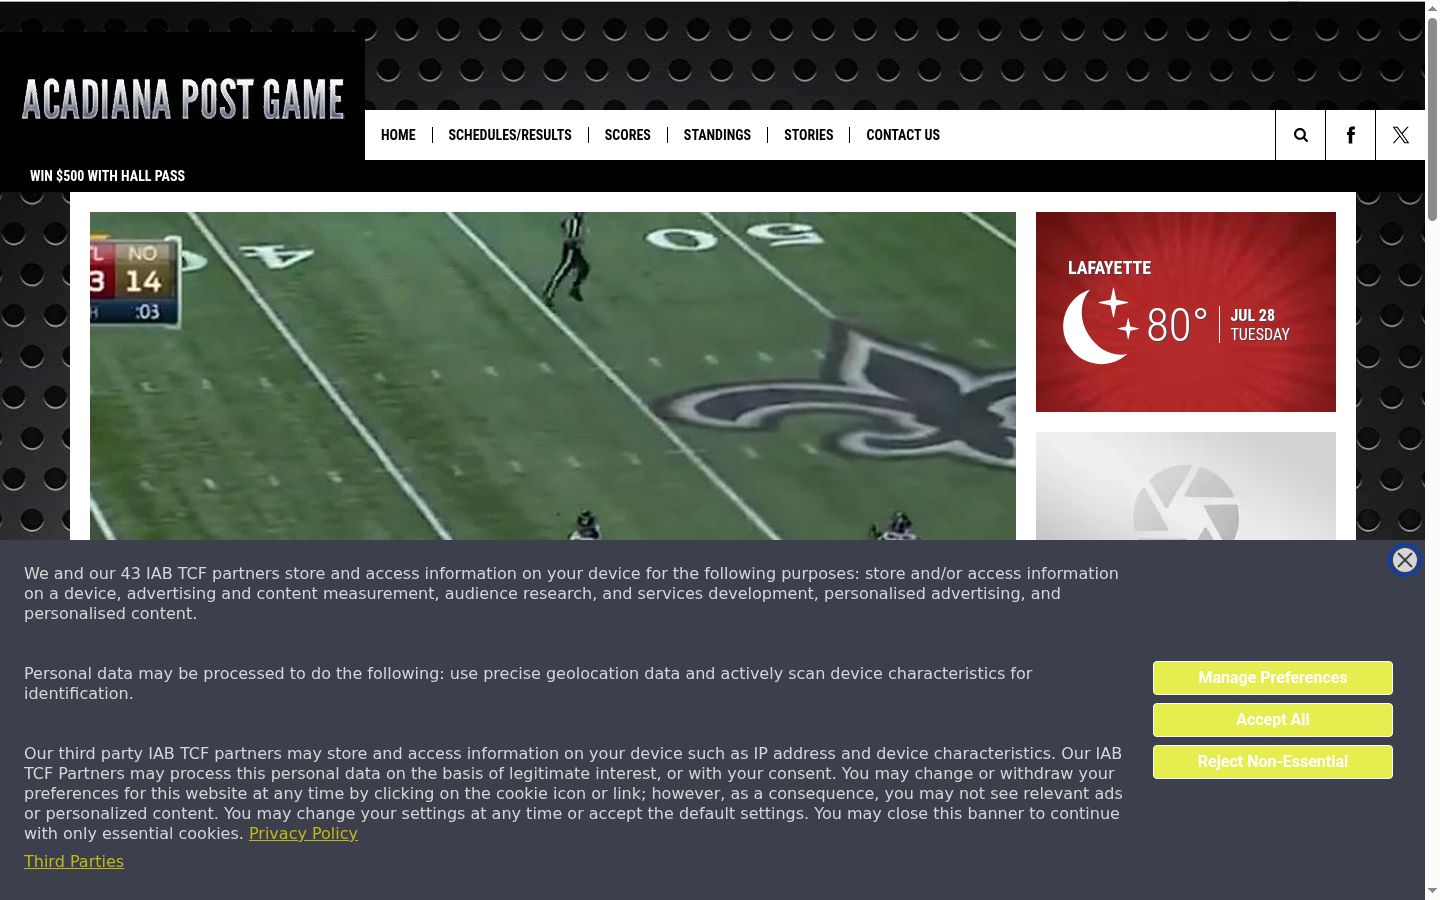Visit the Facebook page icon
The height and width of the screenshot is (900, 1440).
[1350, 135]
